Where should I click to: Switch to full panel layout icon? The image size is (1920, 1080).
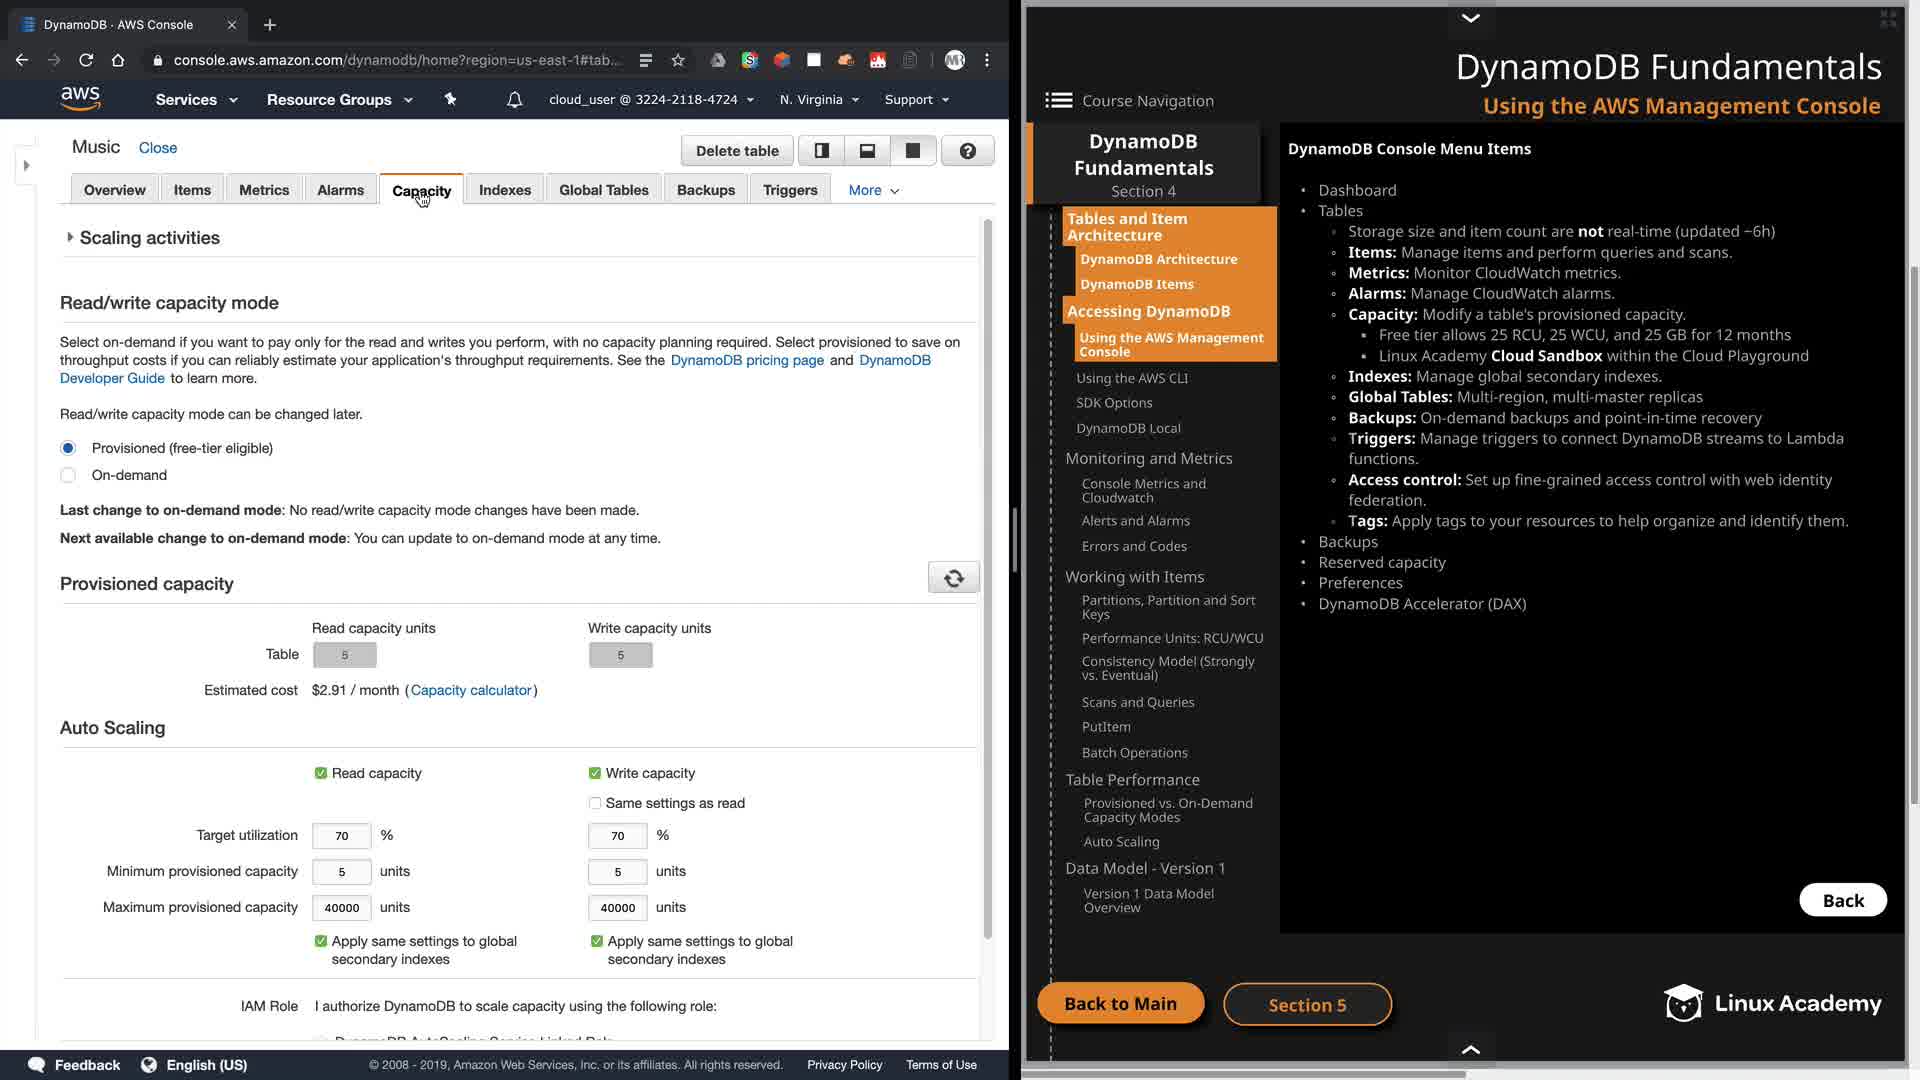[x=912, y=151]
